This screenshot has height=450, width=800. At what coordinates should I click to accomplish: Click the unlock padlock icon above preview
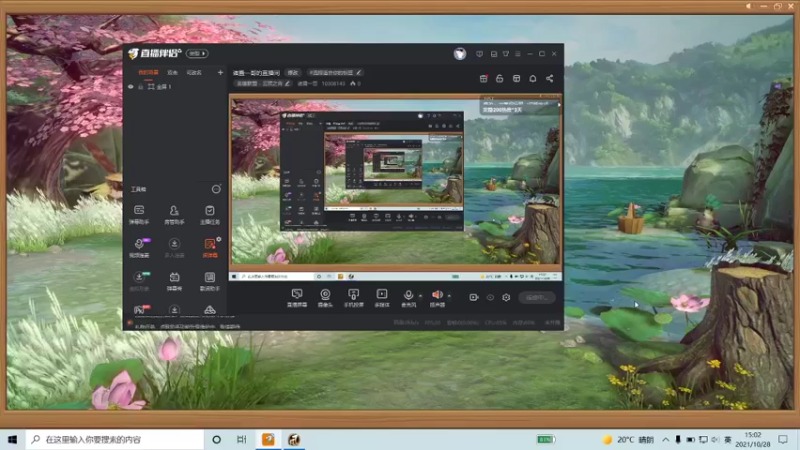pyautogui.click(x=499, y=79)
